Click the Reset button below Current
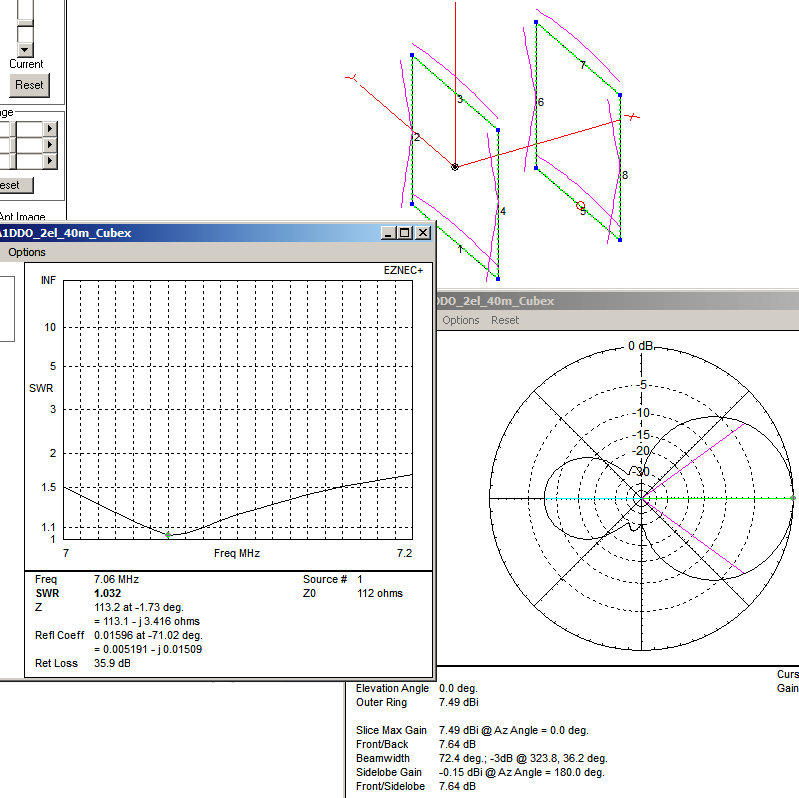This screenshot has width=799, height=798. tap(29, 85)
